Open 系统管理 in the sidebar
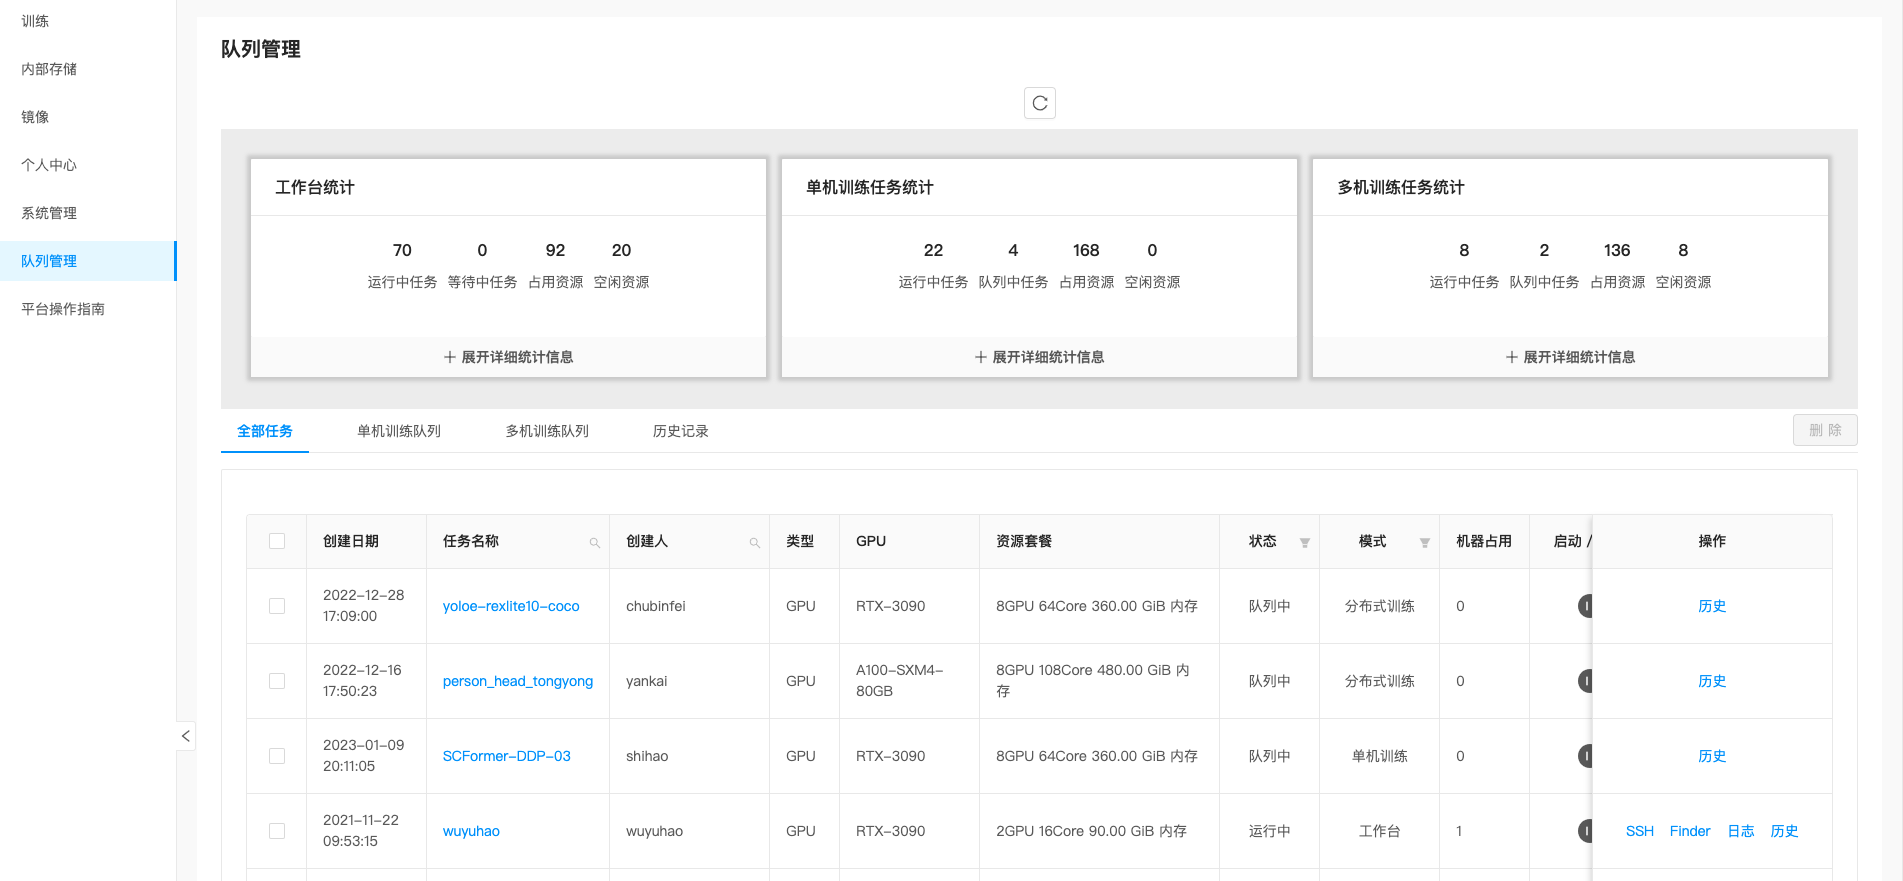 (87, 213)
